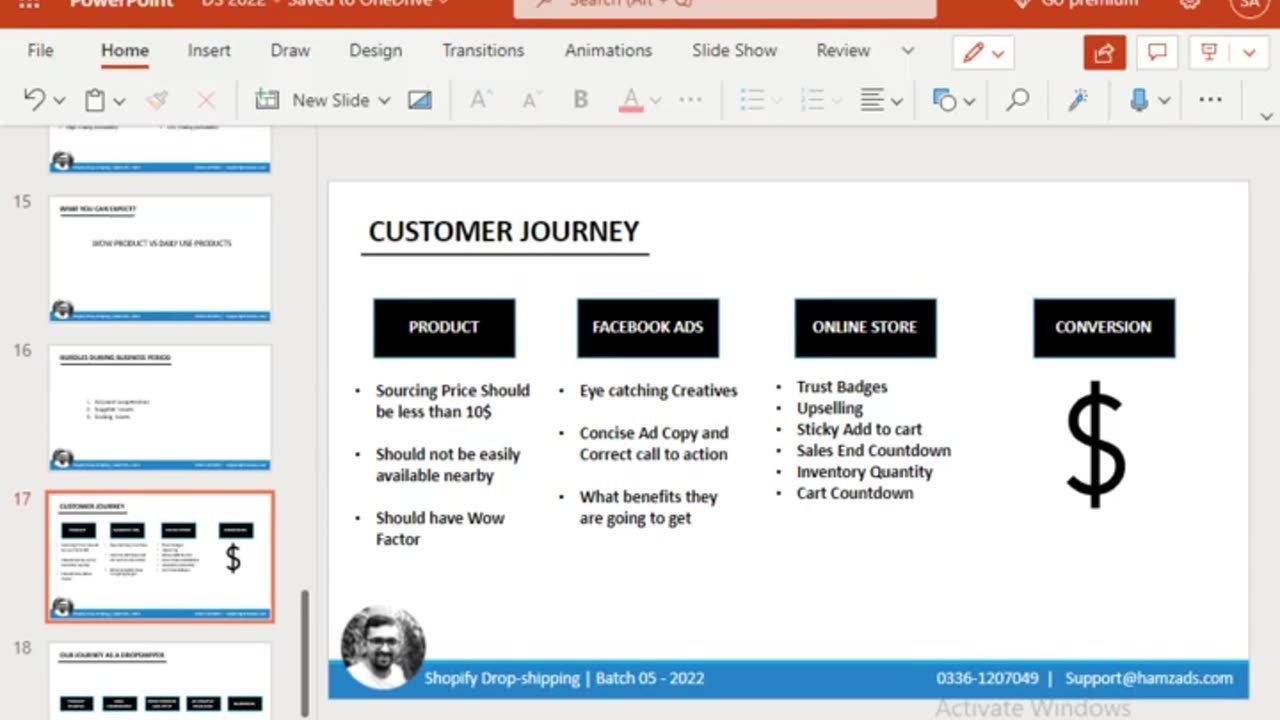Screen dimensions: 1280x720
Task: Click the Present slideshow icon
Action: pyautogui.click(x=1210, y=53)
